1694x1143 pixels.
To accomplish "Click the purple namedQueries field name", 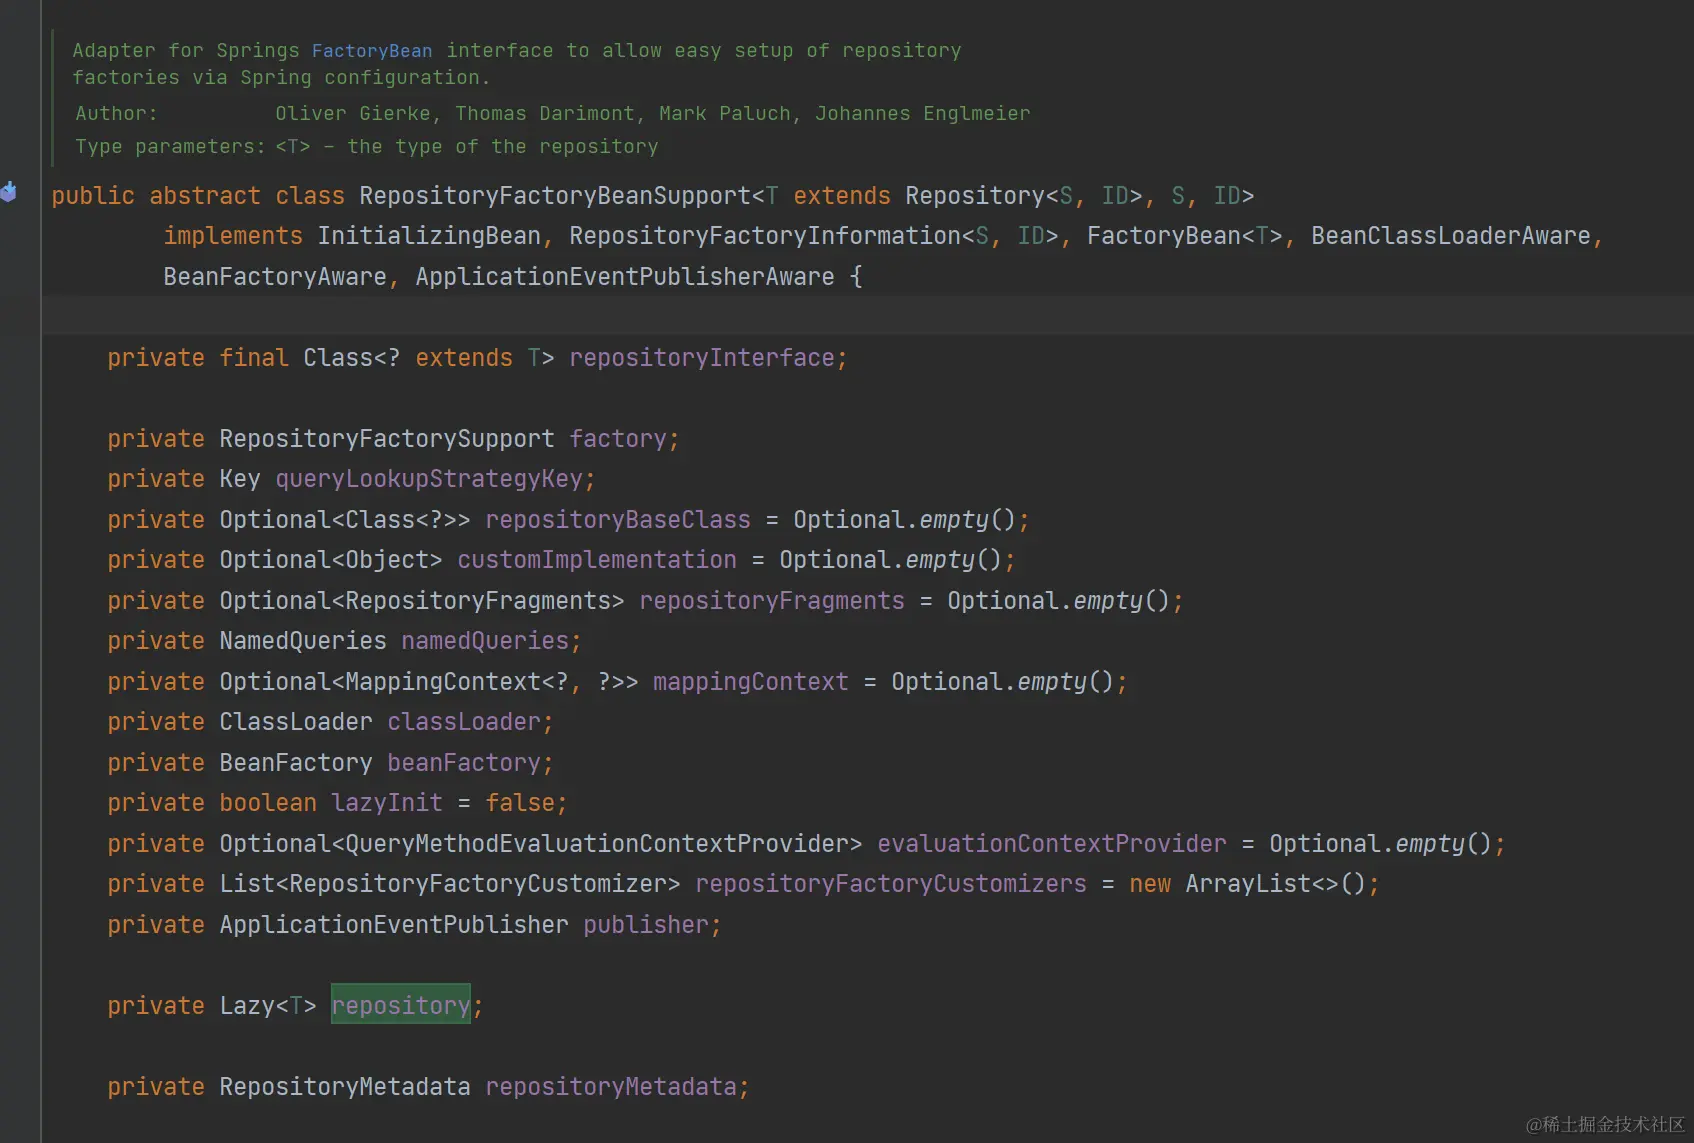I will (x=485, y=641).
